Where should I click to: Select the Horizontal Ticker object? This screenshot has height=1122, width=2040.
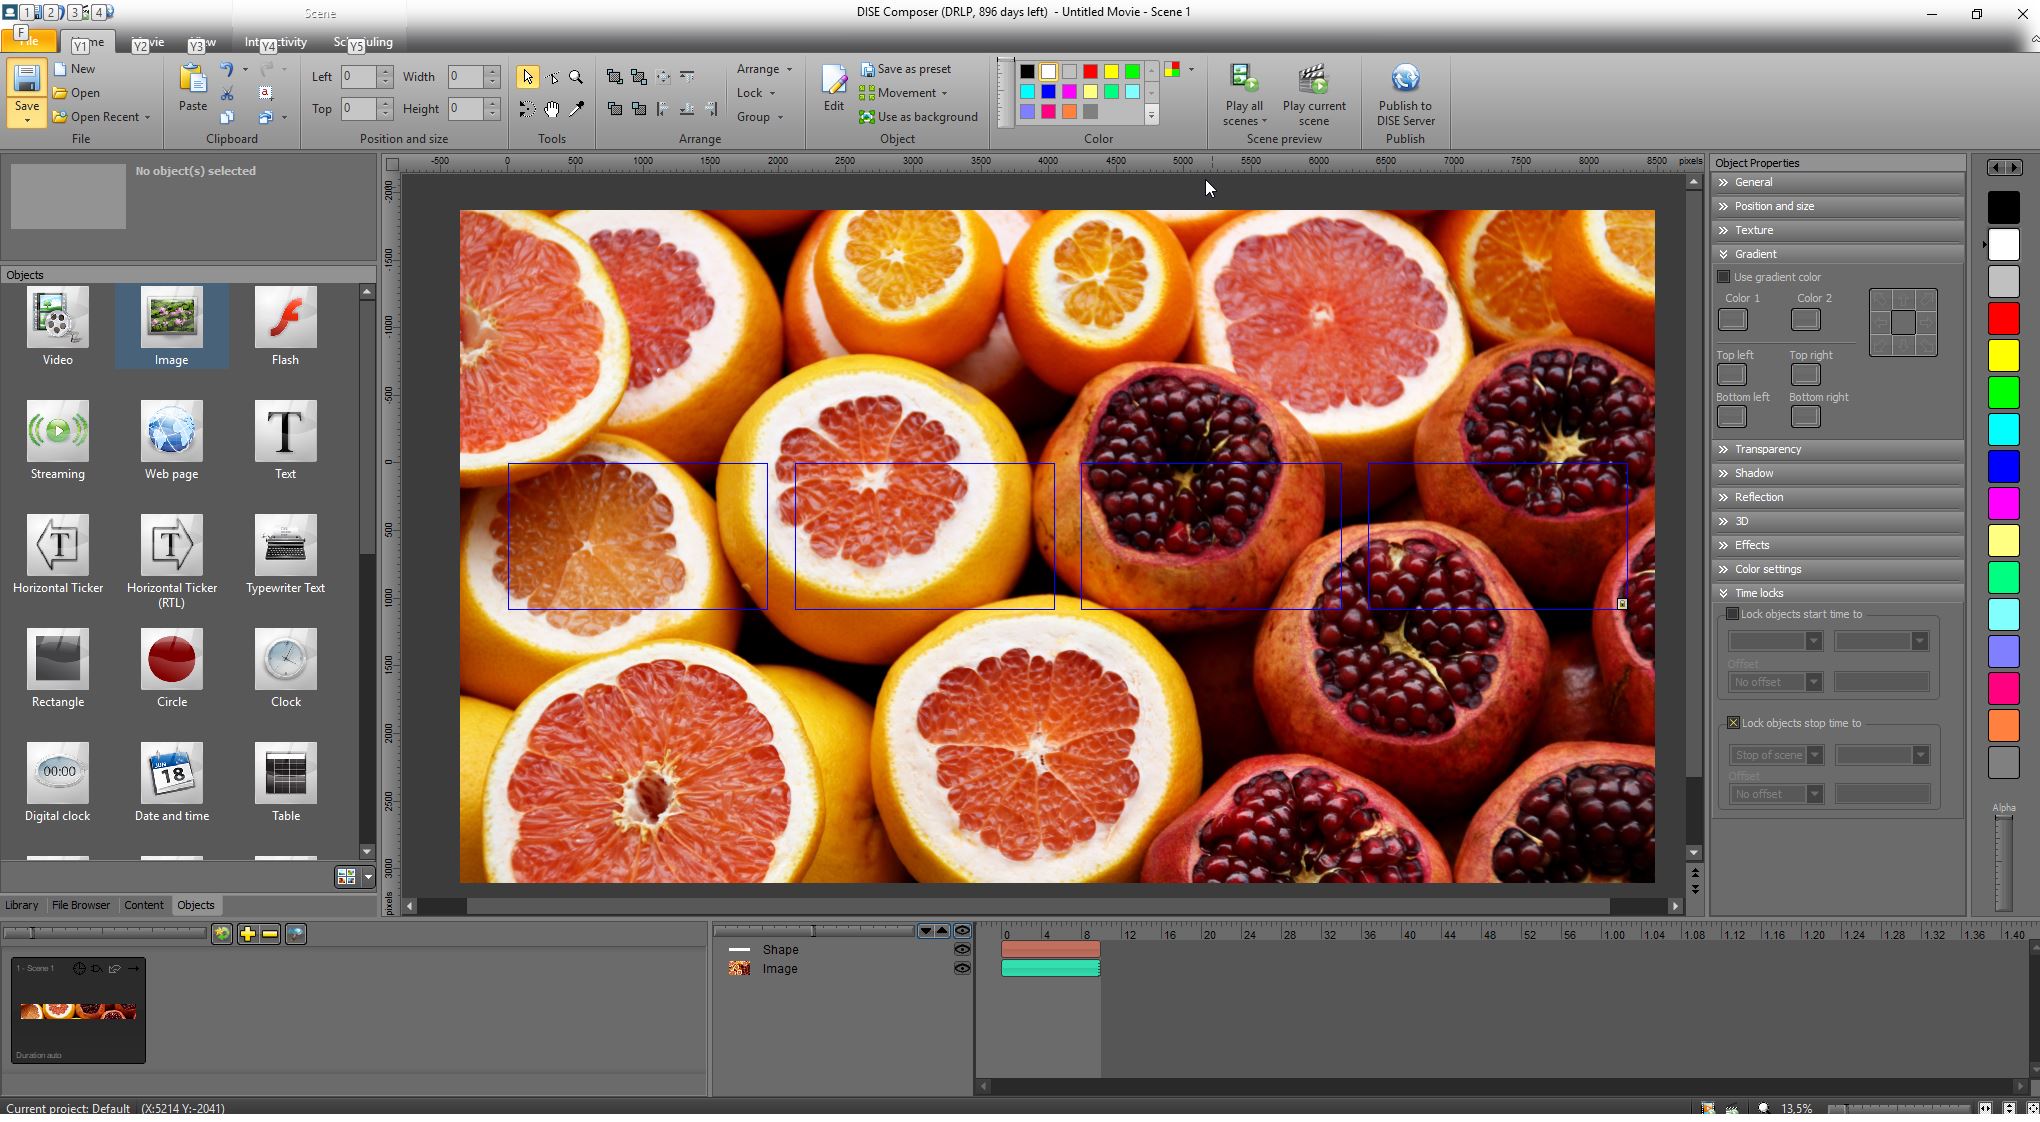pos(58,546)
